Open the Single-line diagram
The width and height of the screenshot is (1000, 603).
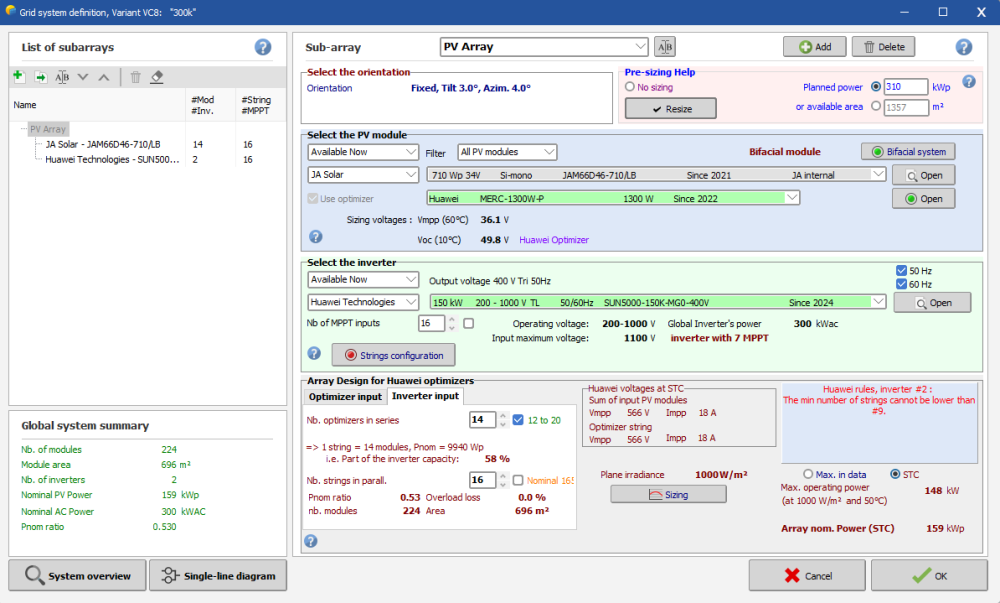click(218, 576)
